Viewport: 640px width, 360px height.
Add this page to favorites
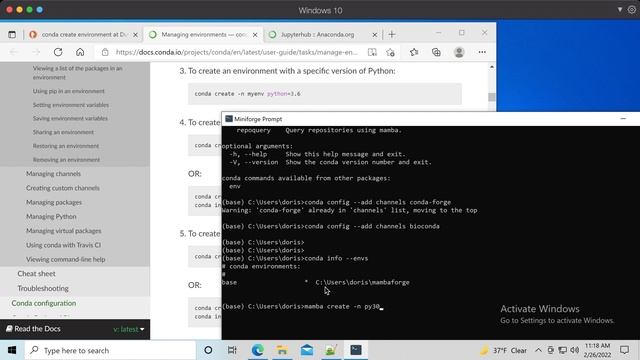click(x=391, y=52)
